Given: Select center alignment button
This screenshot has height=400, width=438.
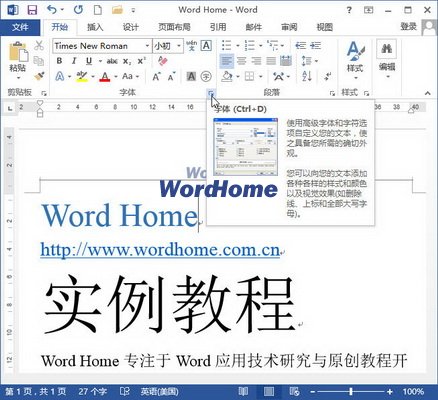Looking at the screenshot, I should click(x=242, y=61).
